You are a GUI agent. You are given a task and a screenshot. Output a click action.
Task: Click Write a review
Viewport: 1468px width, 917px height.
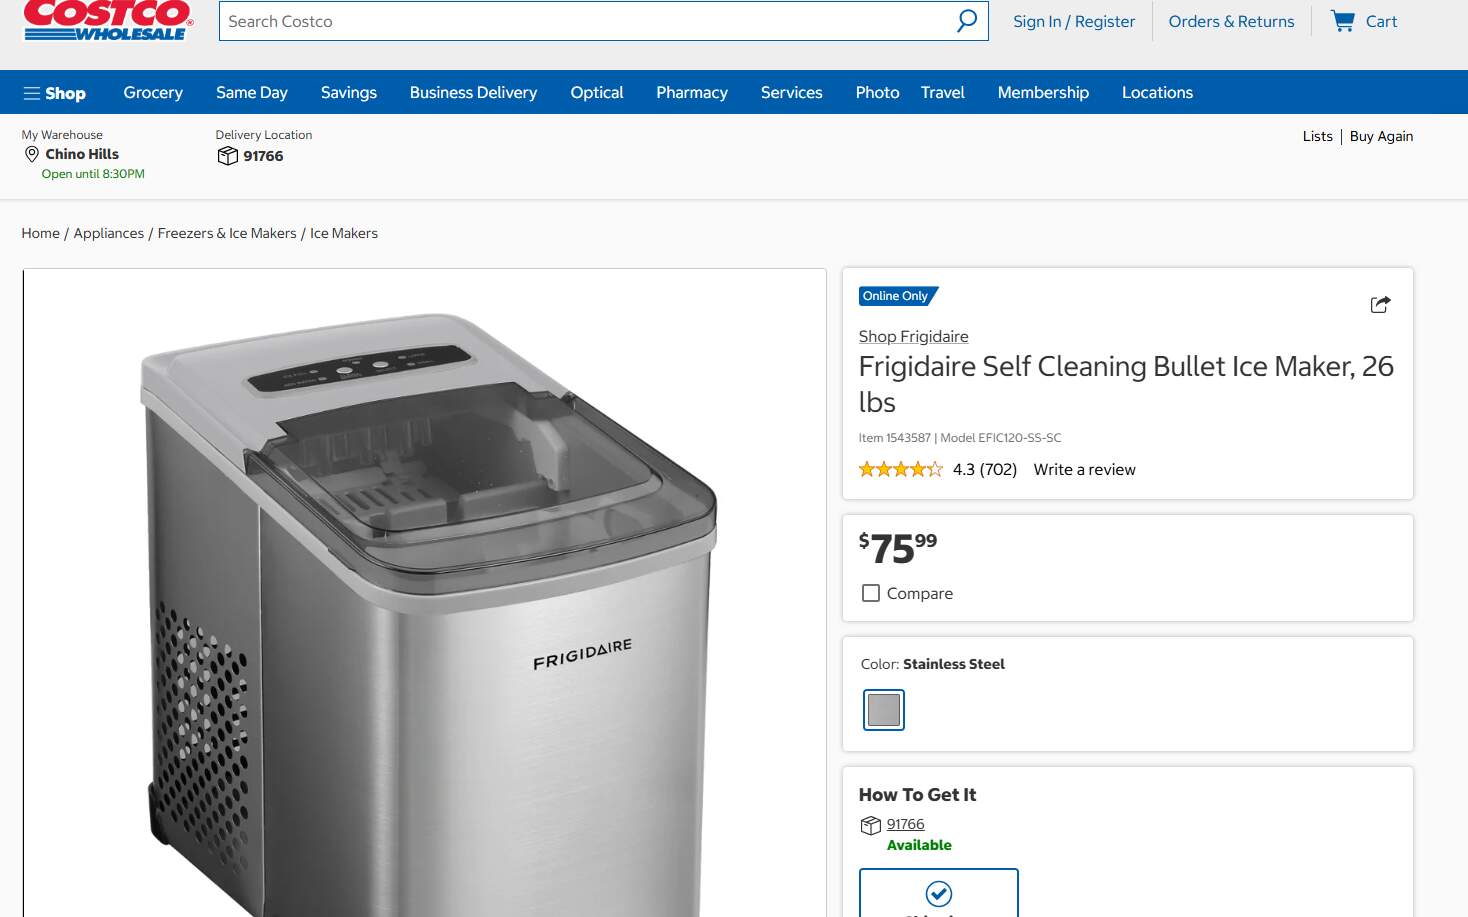pyautogui.click(x=1084, y=469)
